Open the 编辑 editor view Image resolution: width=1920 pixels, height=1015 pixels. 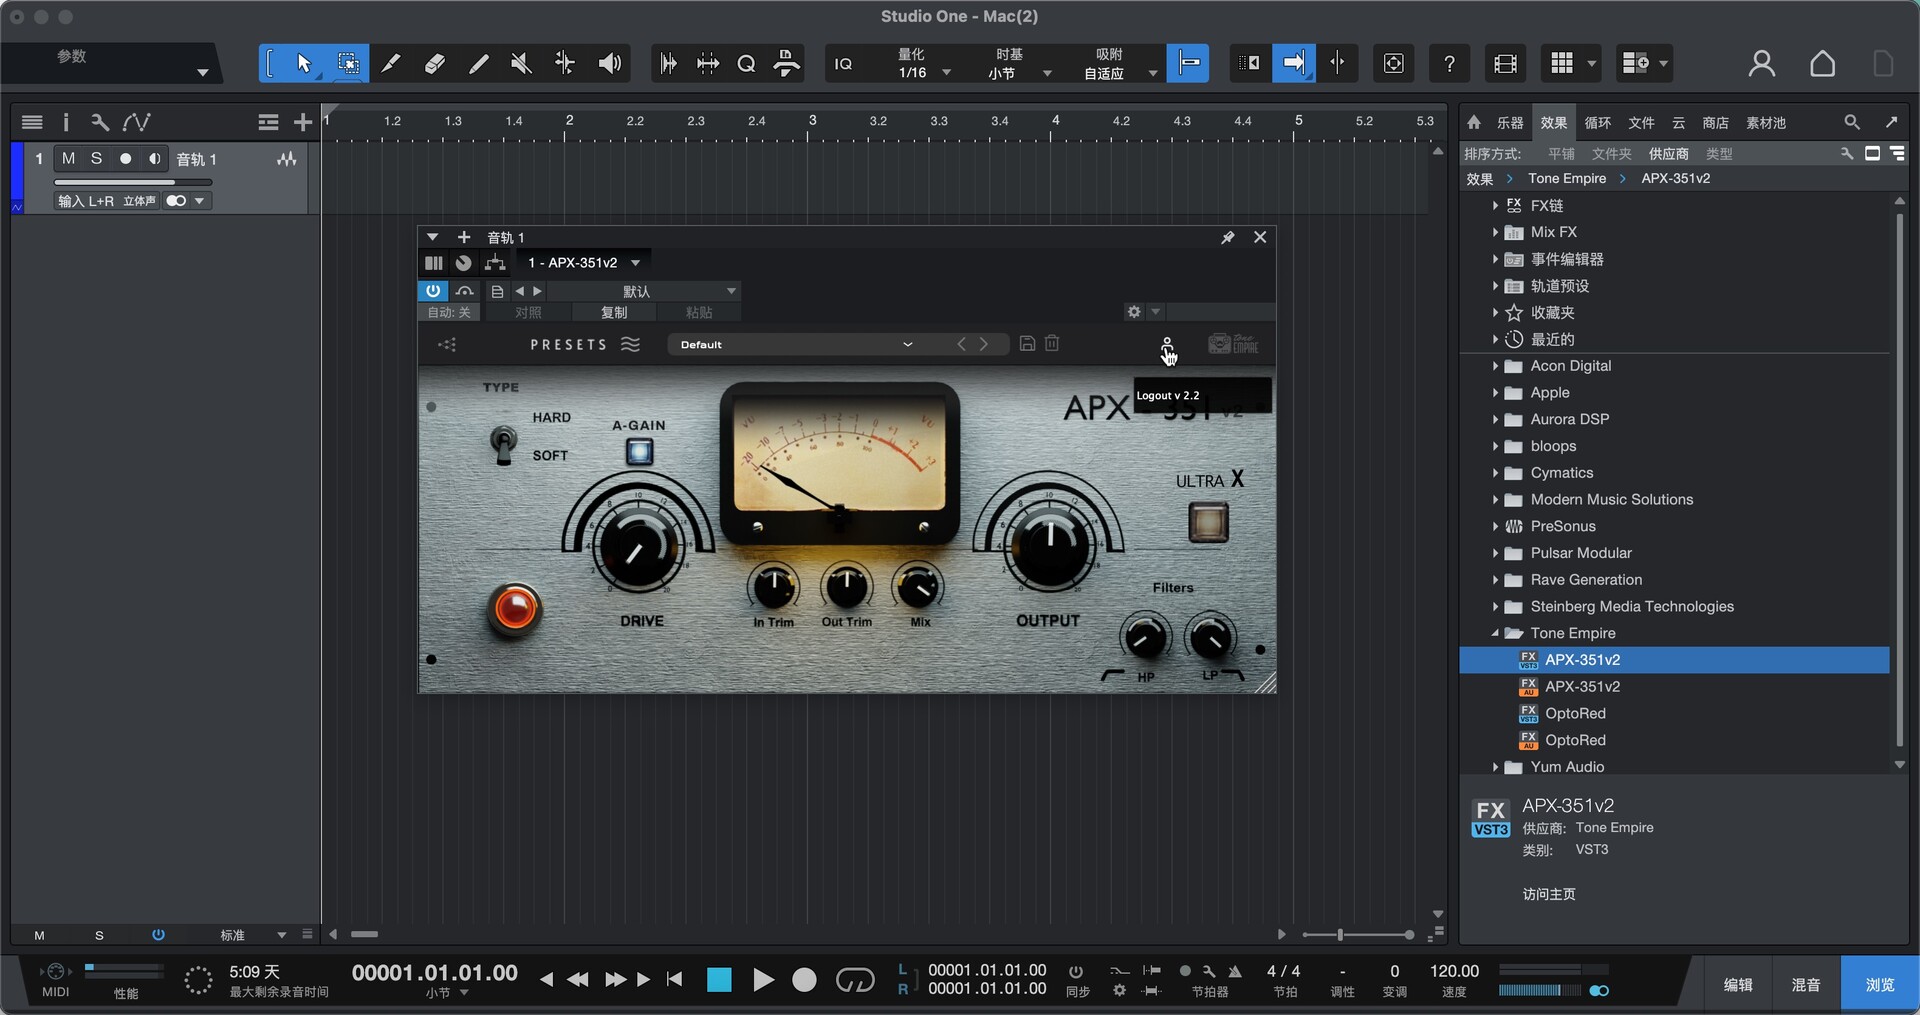1738,984
